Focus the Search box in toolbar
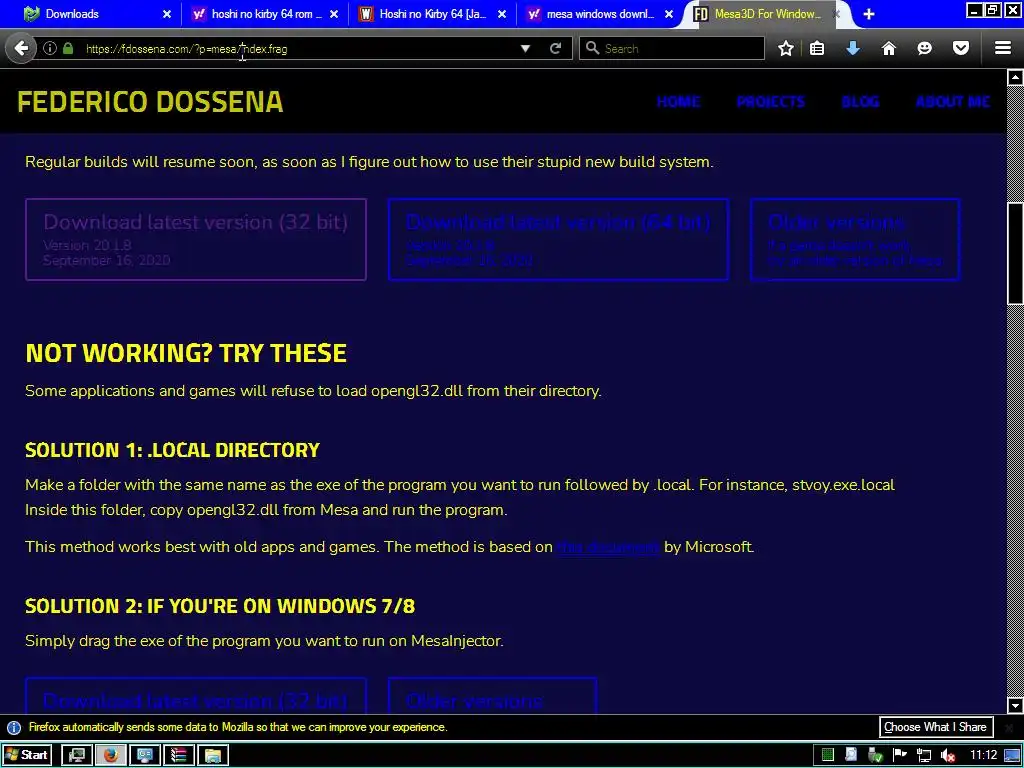Image resolution: width=1024 pixels, height=768 pixels. (x=671, y=48)
